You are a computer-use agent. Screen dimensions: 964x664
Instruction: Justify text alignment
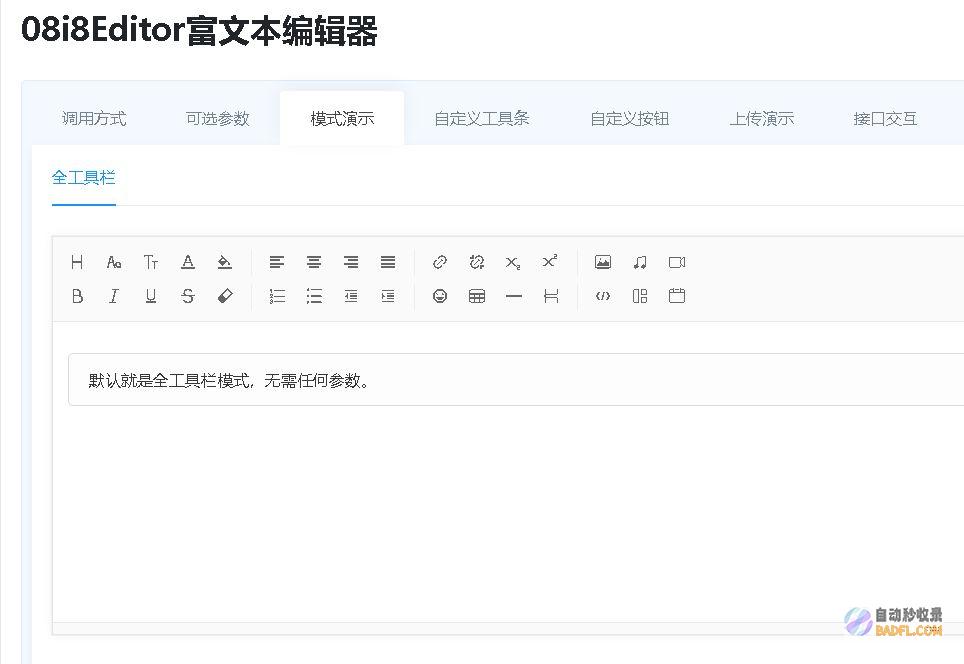[x=388, y=263]
